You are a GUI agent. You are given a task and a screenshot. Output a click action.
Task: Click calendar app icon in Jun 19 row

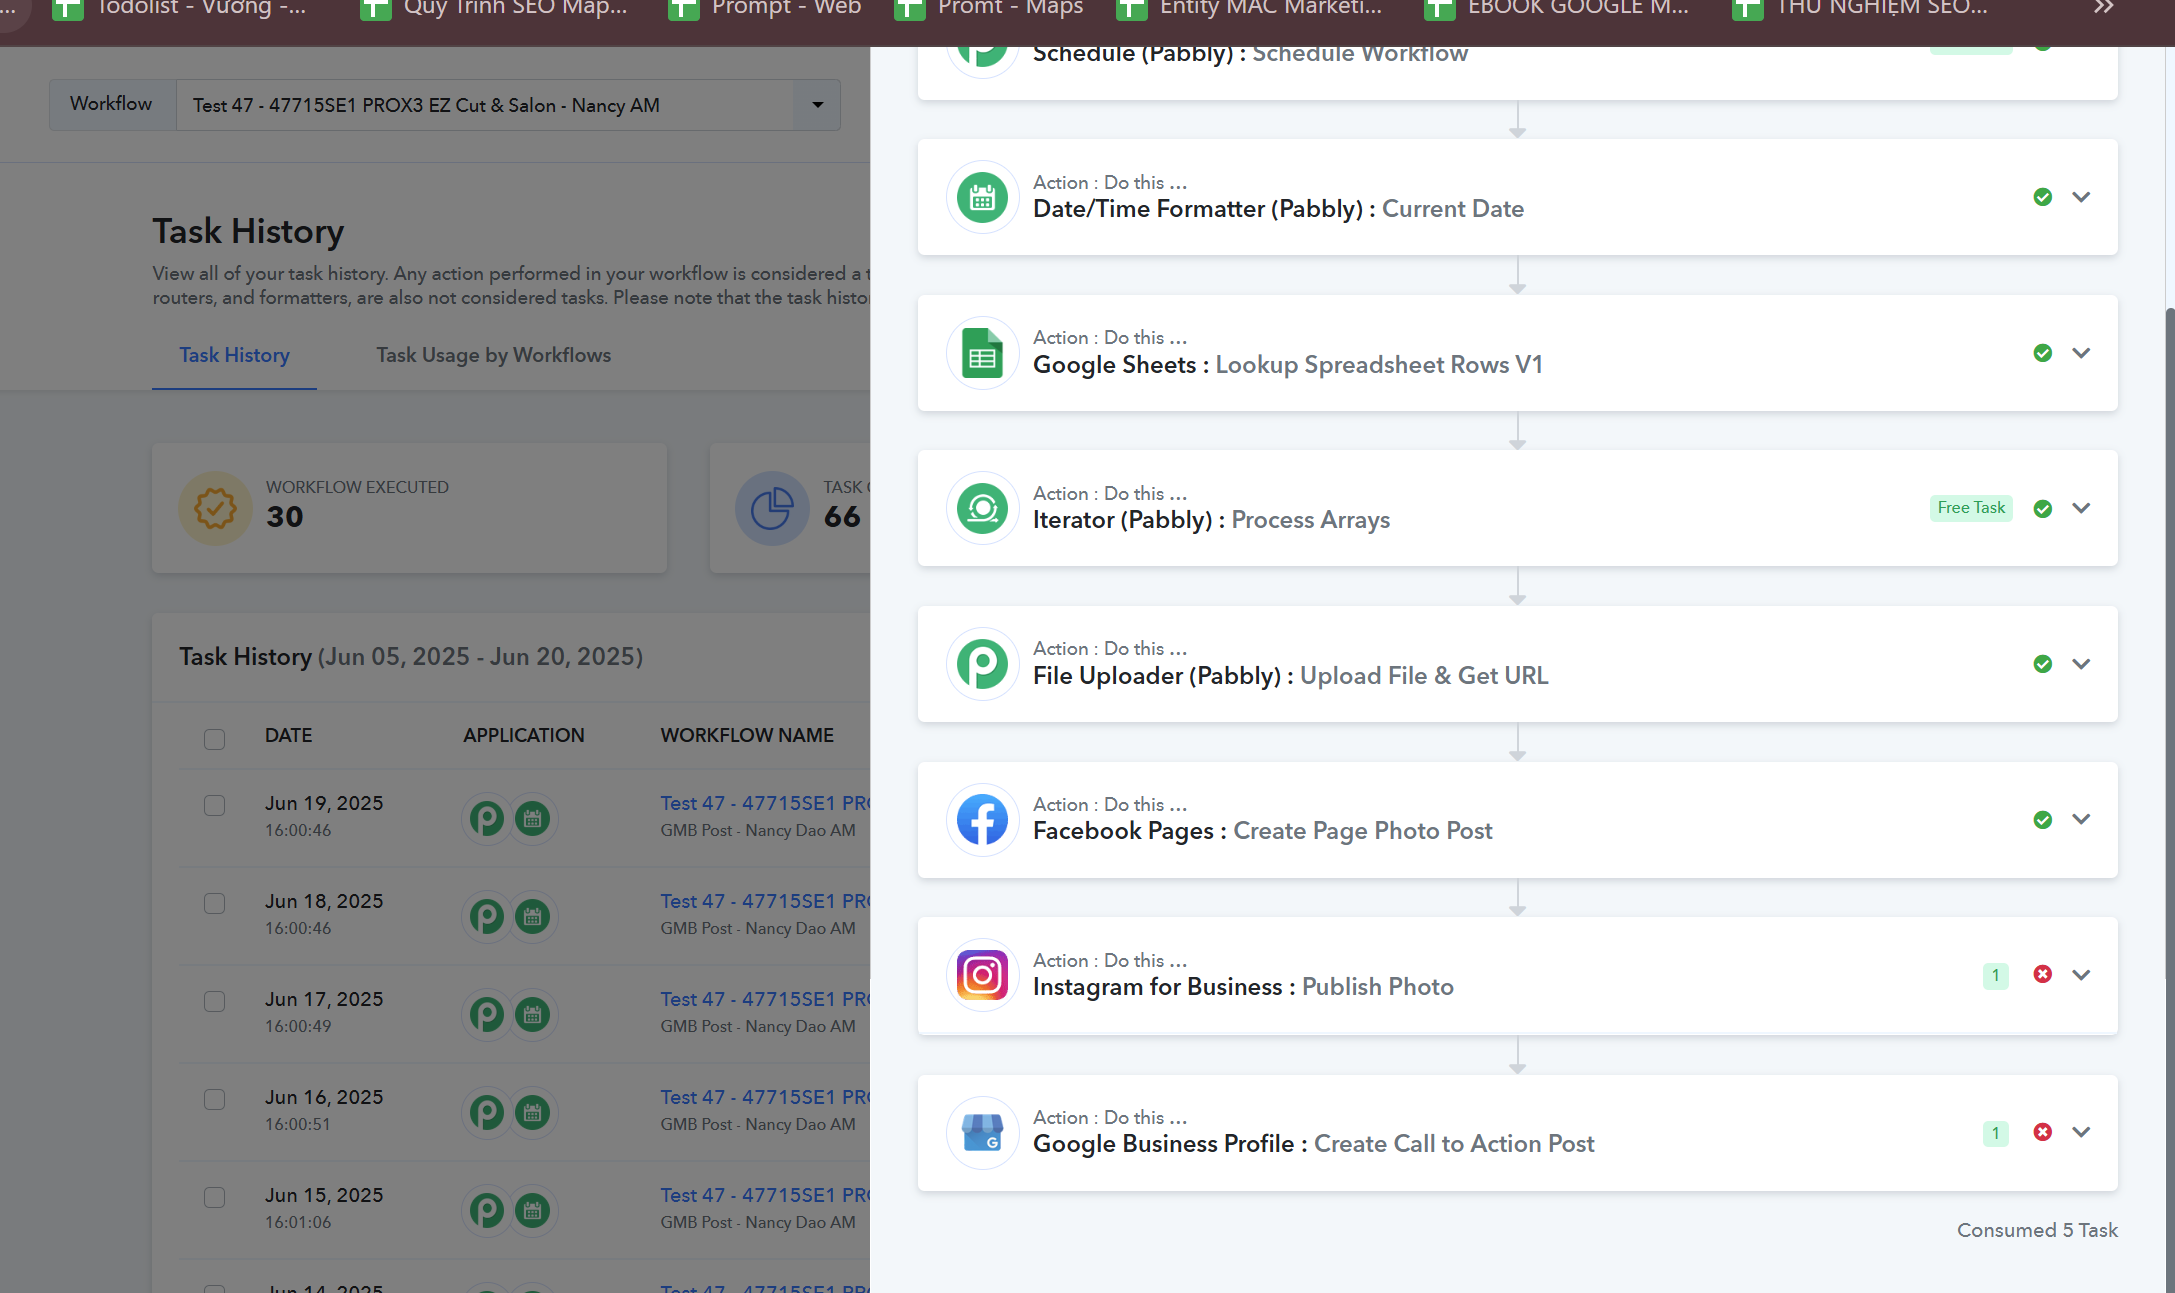pos(533,819)
